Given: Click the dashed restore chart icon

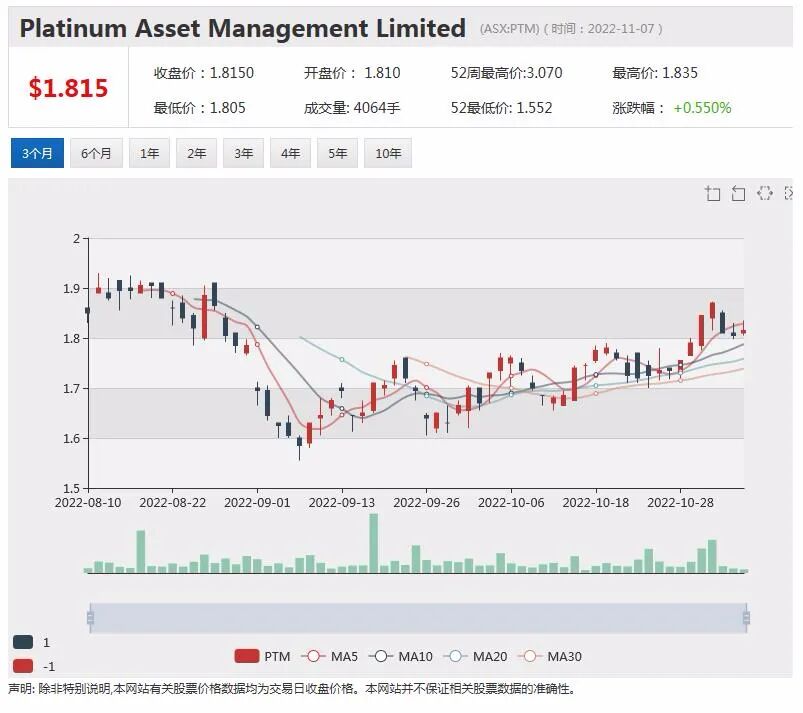Looking at the screenshot, I should [765, 193].
